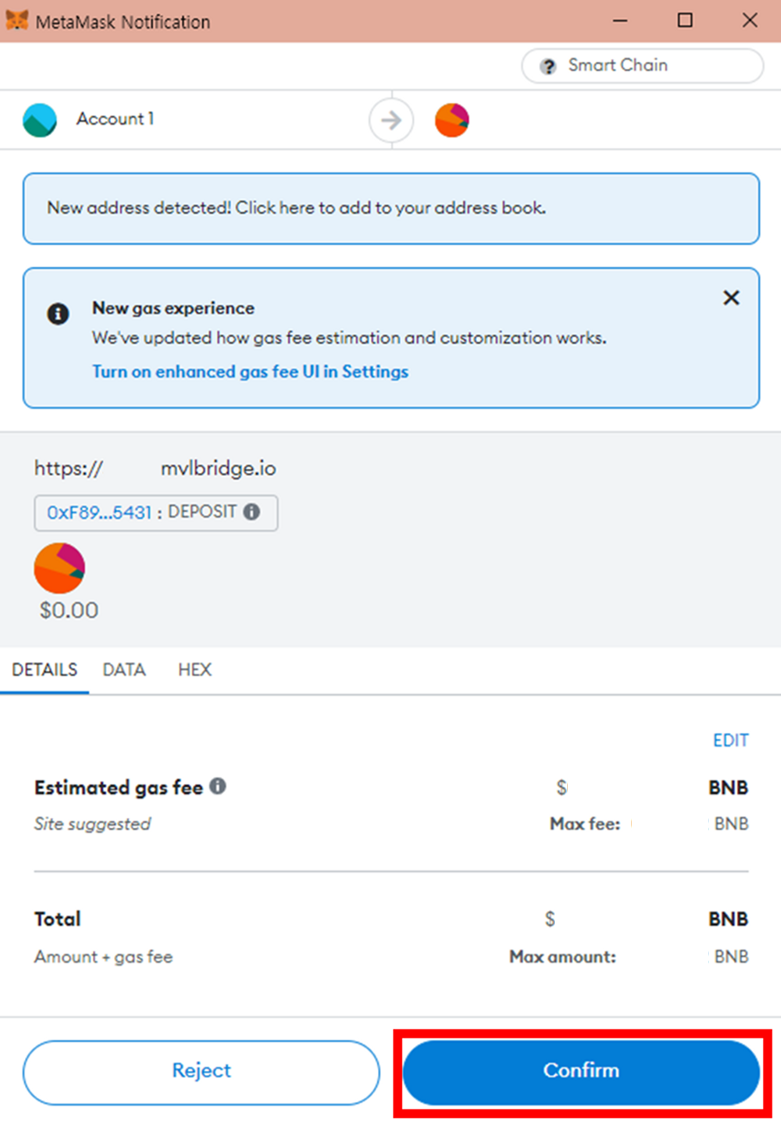The width and height of the screenshot is (781, 1125).
Task: Click the info icon next to Estimated gas fee
Action: (217, 786)
